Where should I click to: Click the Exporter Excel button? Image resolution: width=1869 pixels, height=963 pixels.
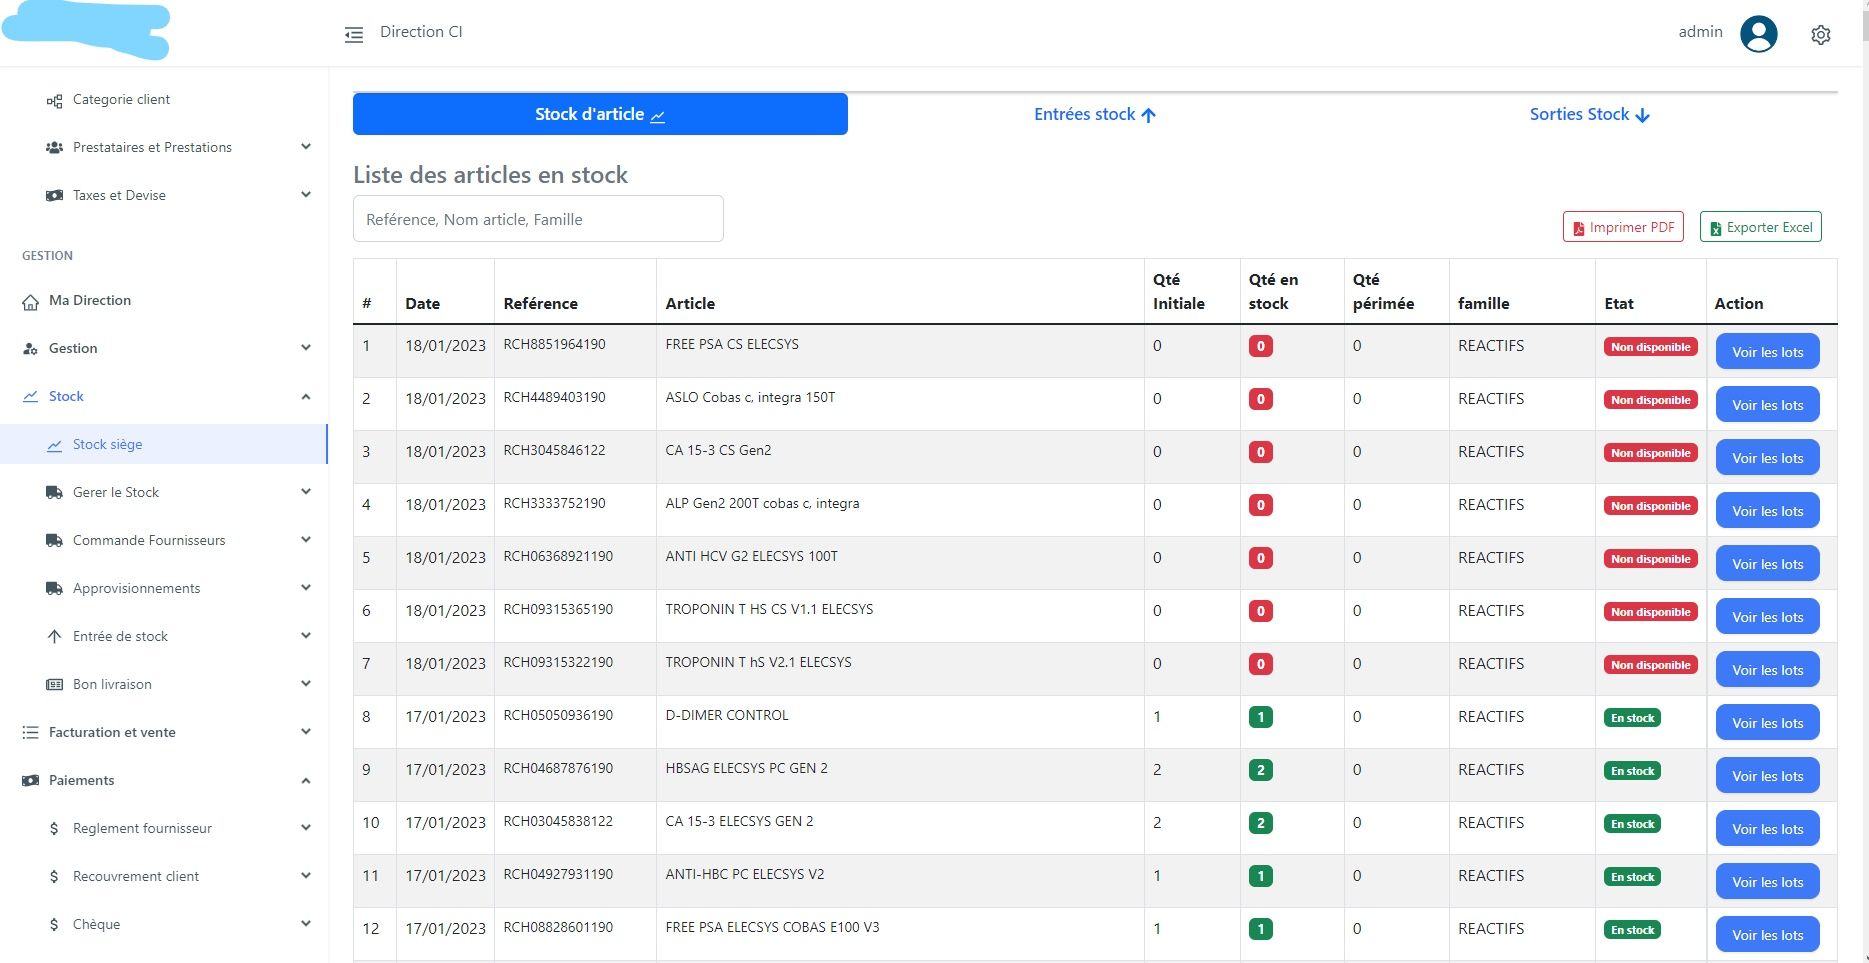(x=1760, y=227)
